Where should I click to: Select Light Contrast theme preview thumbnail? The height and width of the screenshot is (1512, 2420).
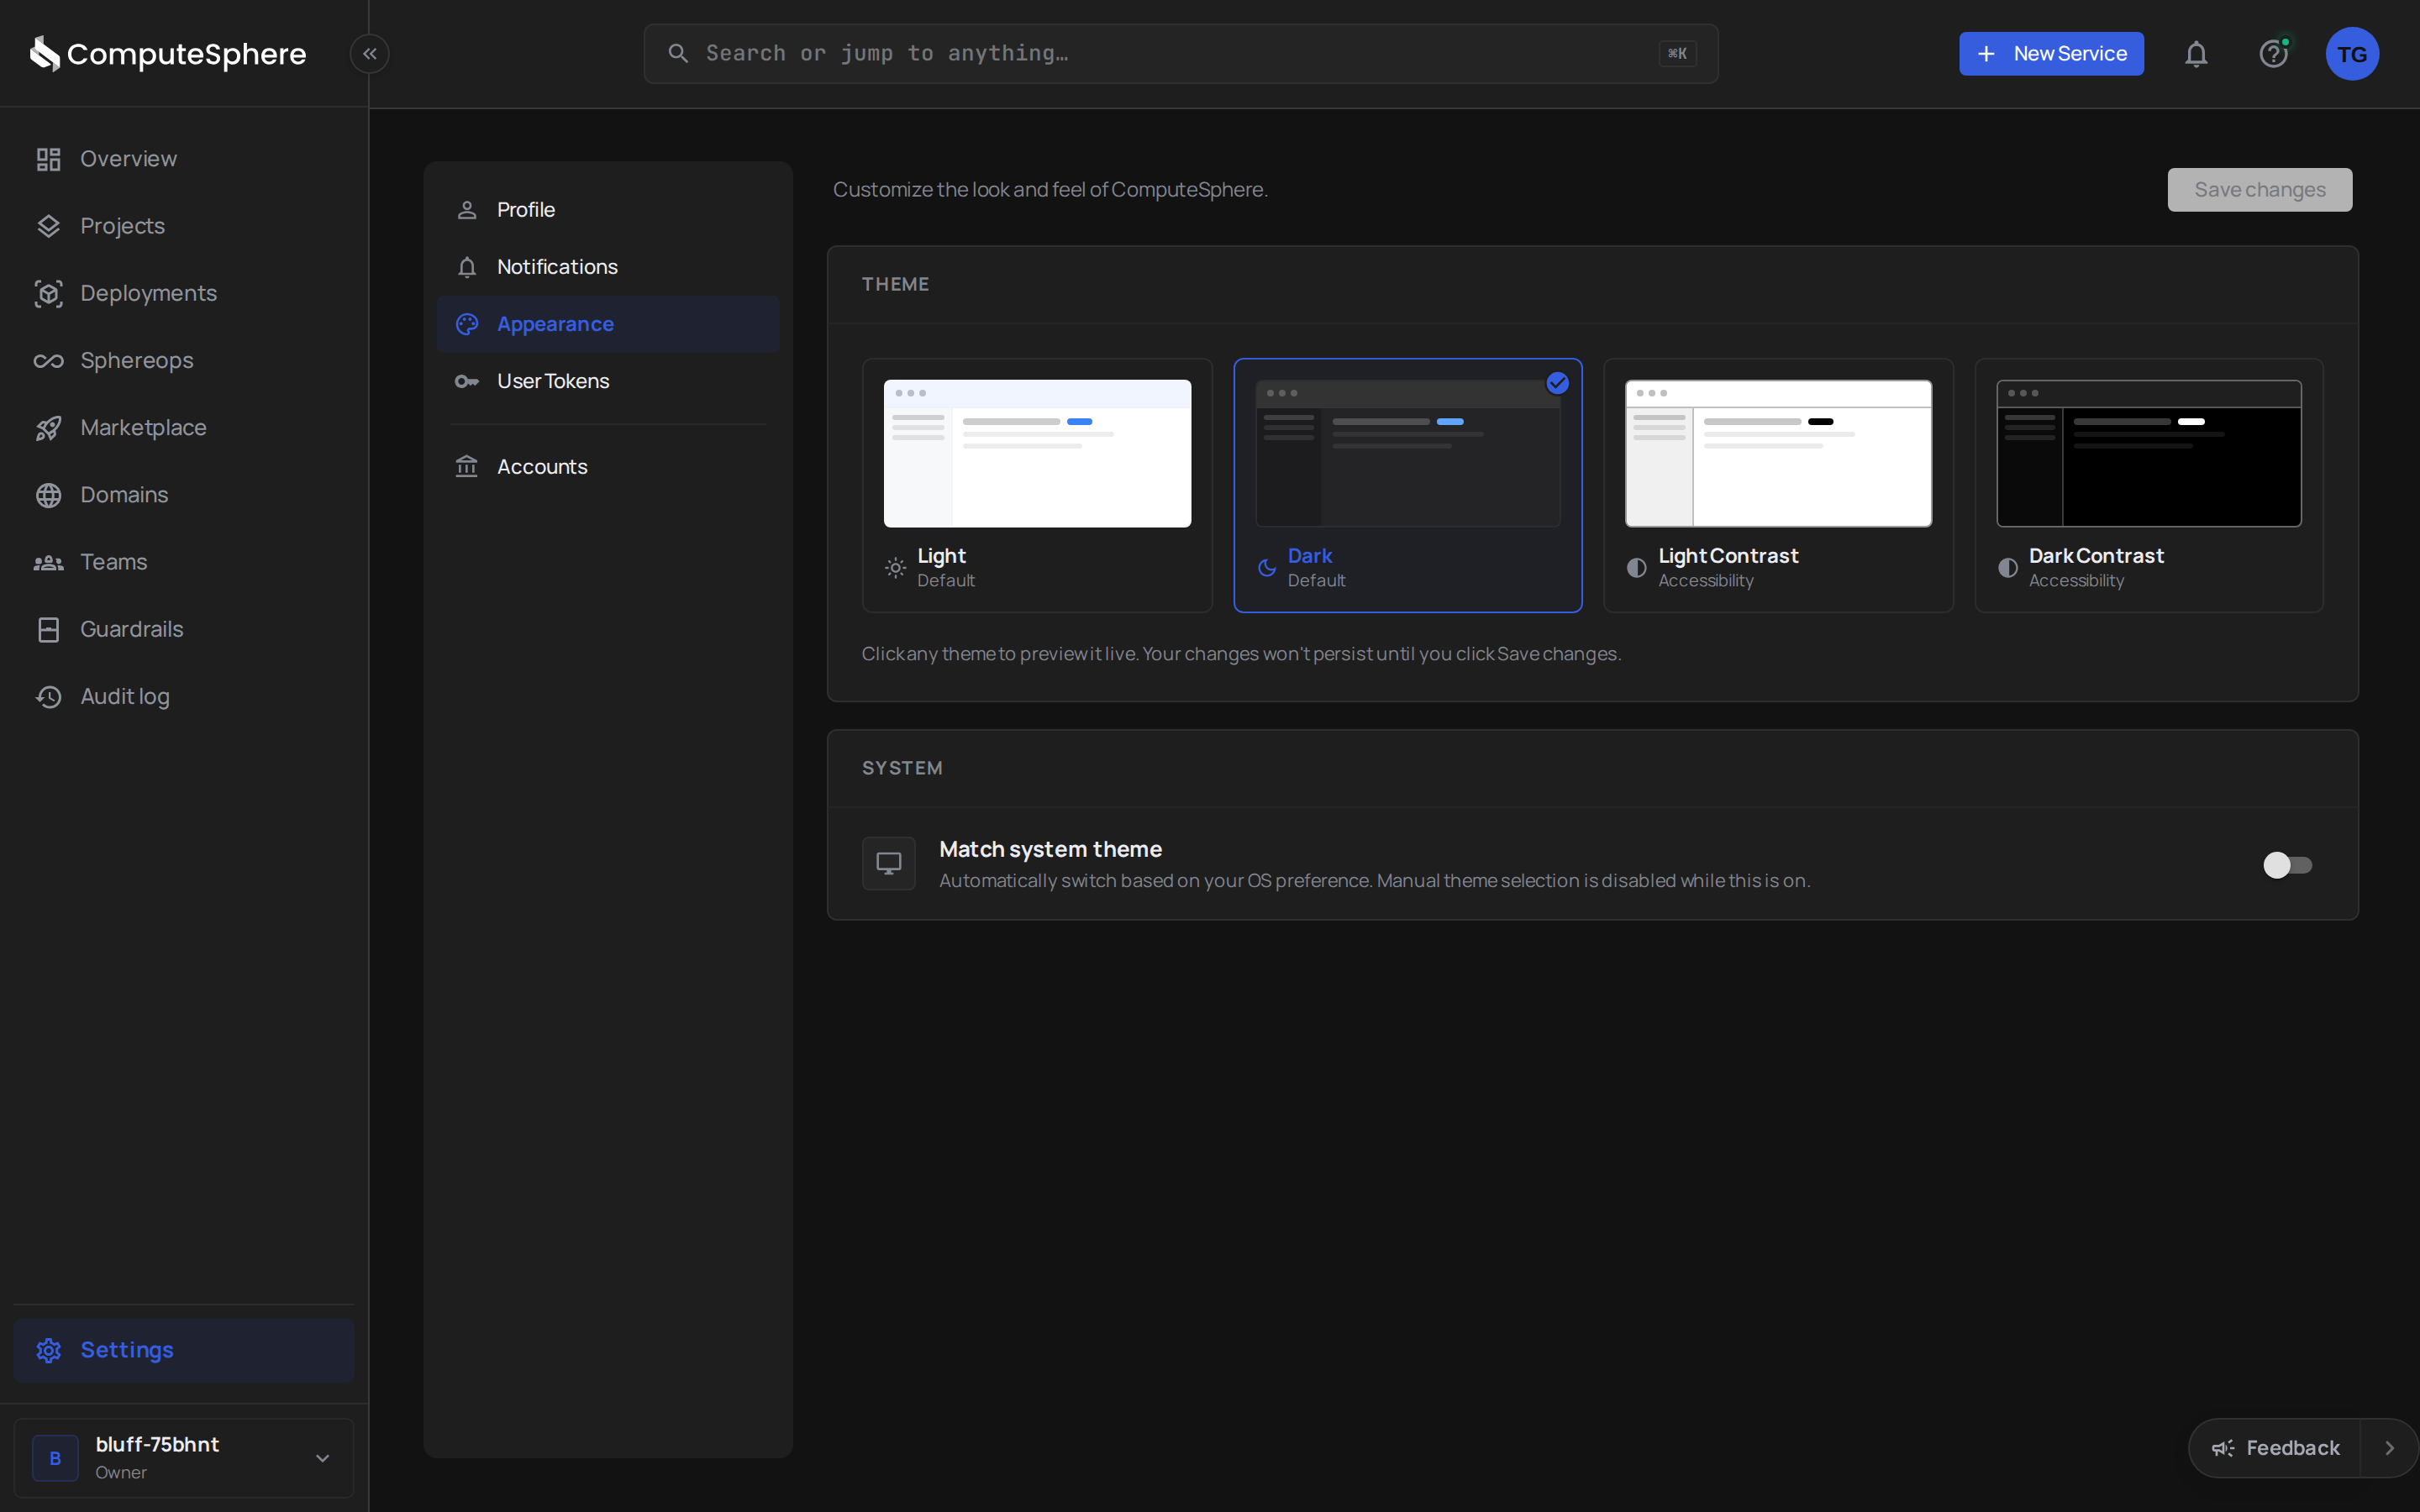1778,453
